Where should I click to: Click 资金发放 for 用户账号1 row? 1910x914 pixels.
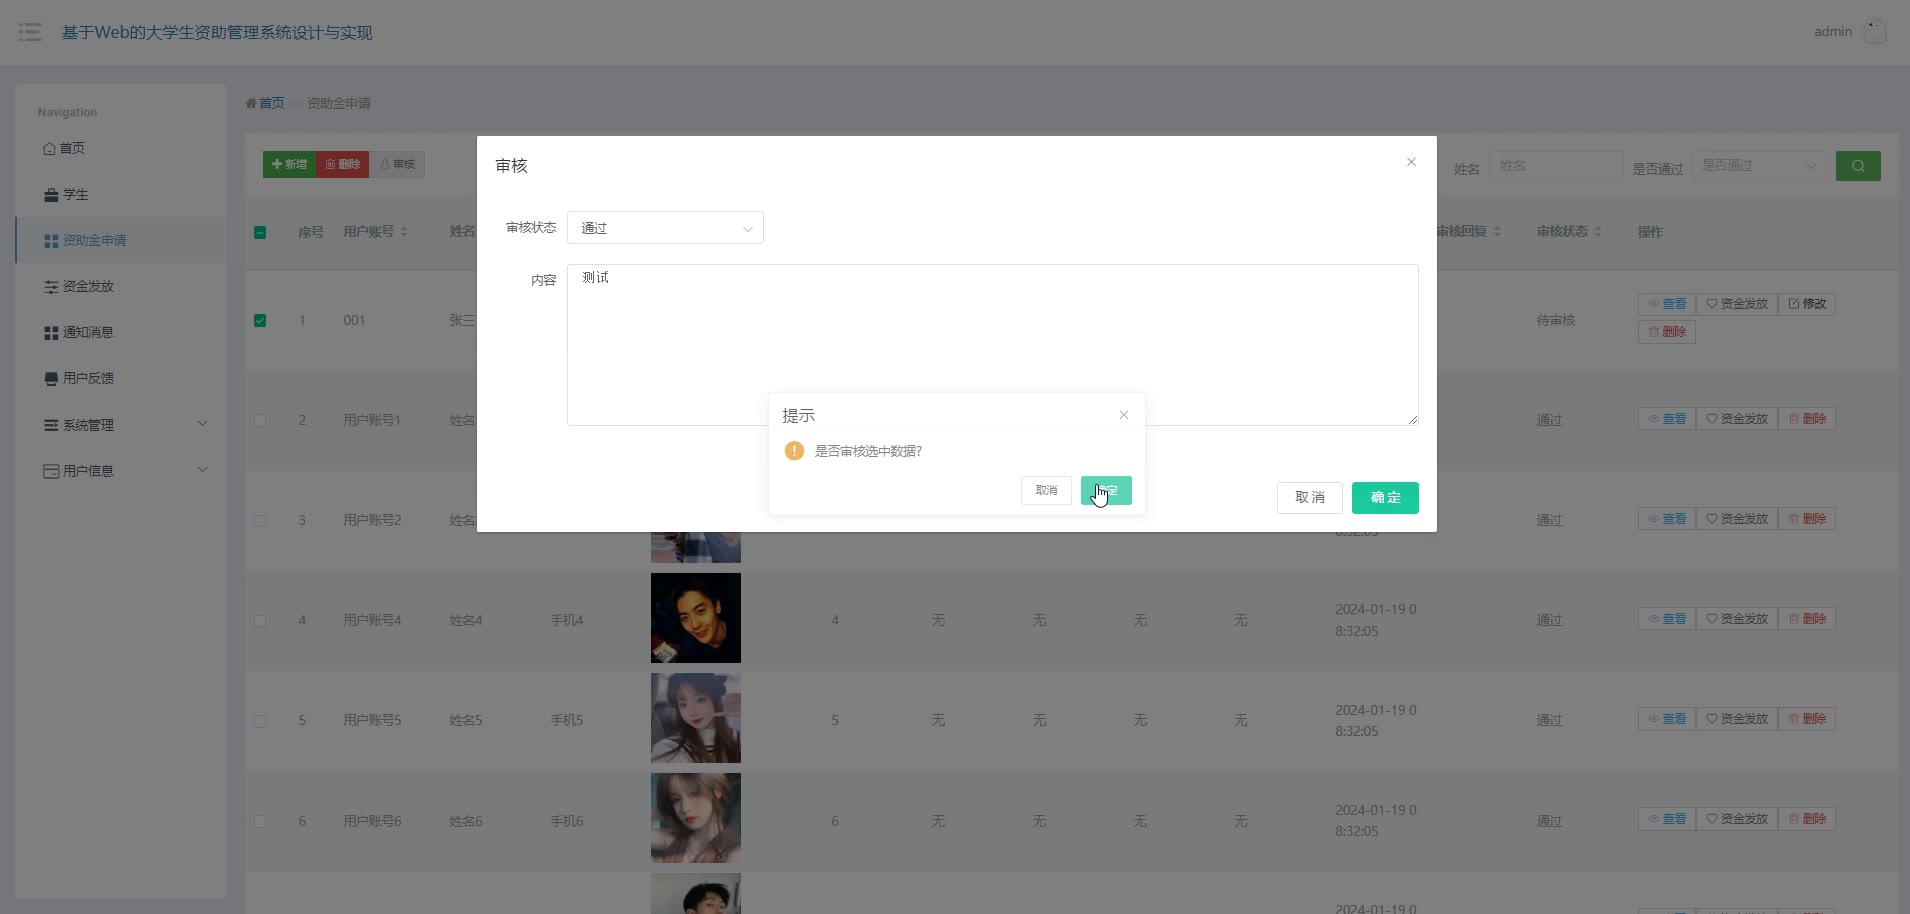click(x=1737, y=419)
